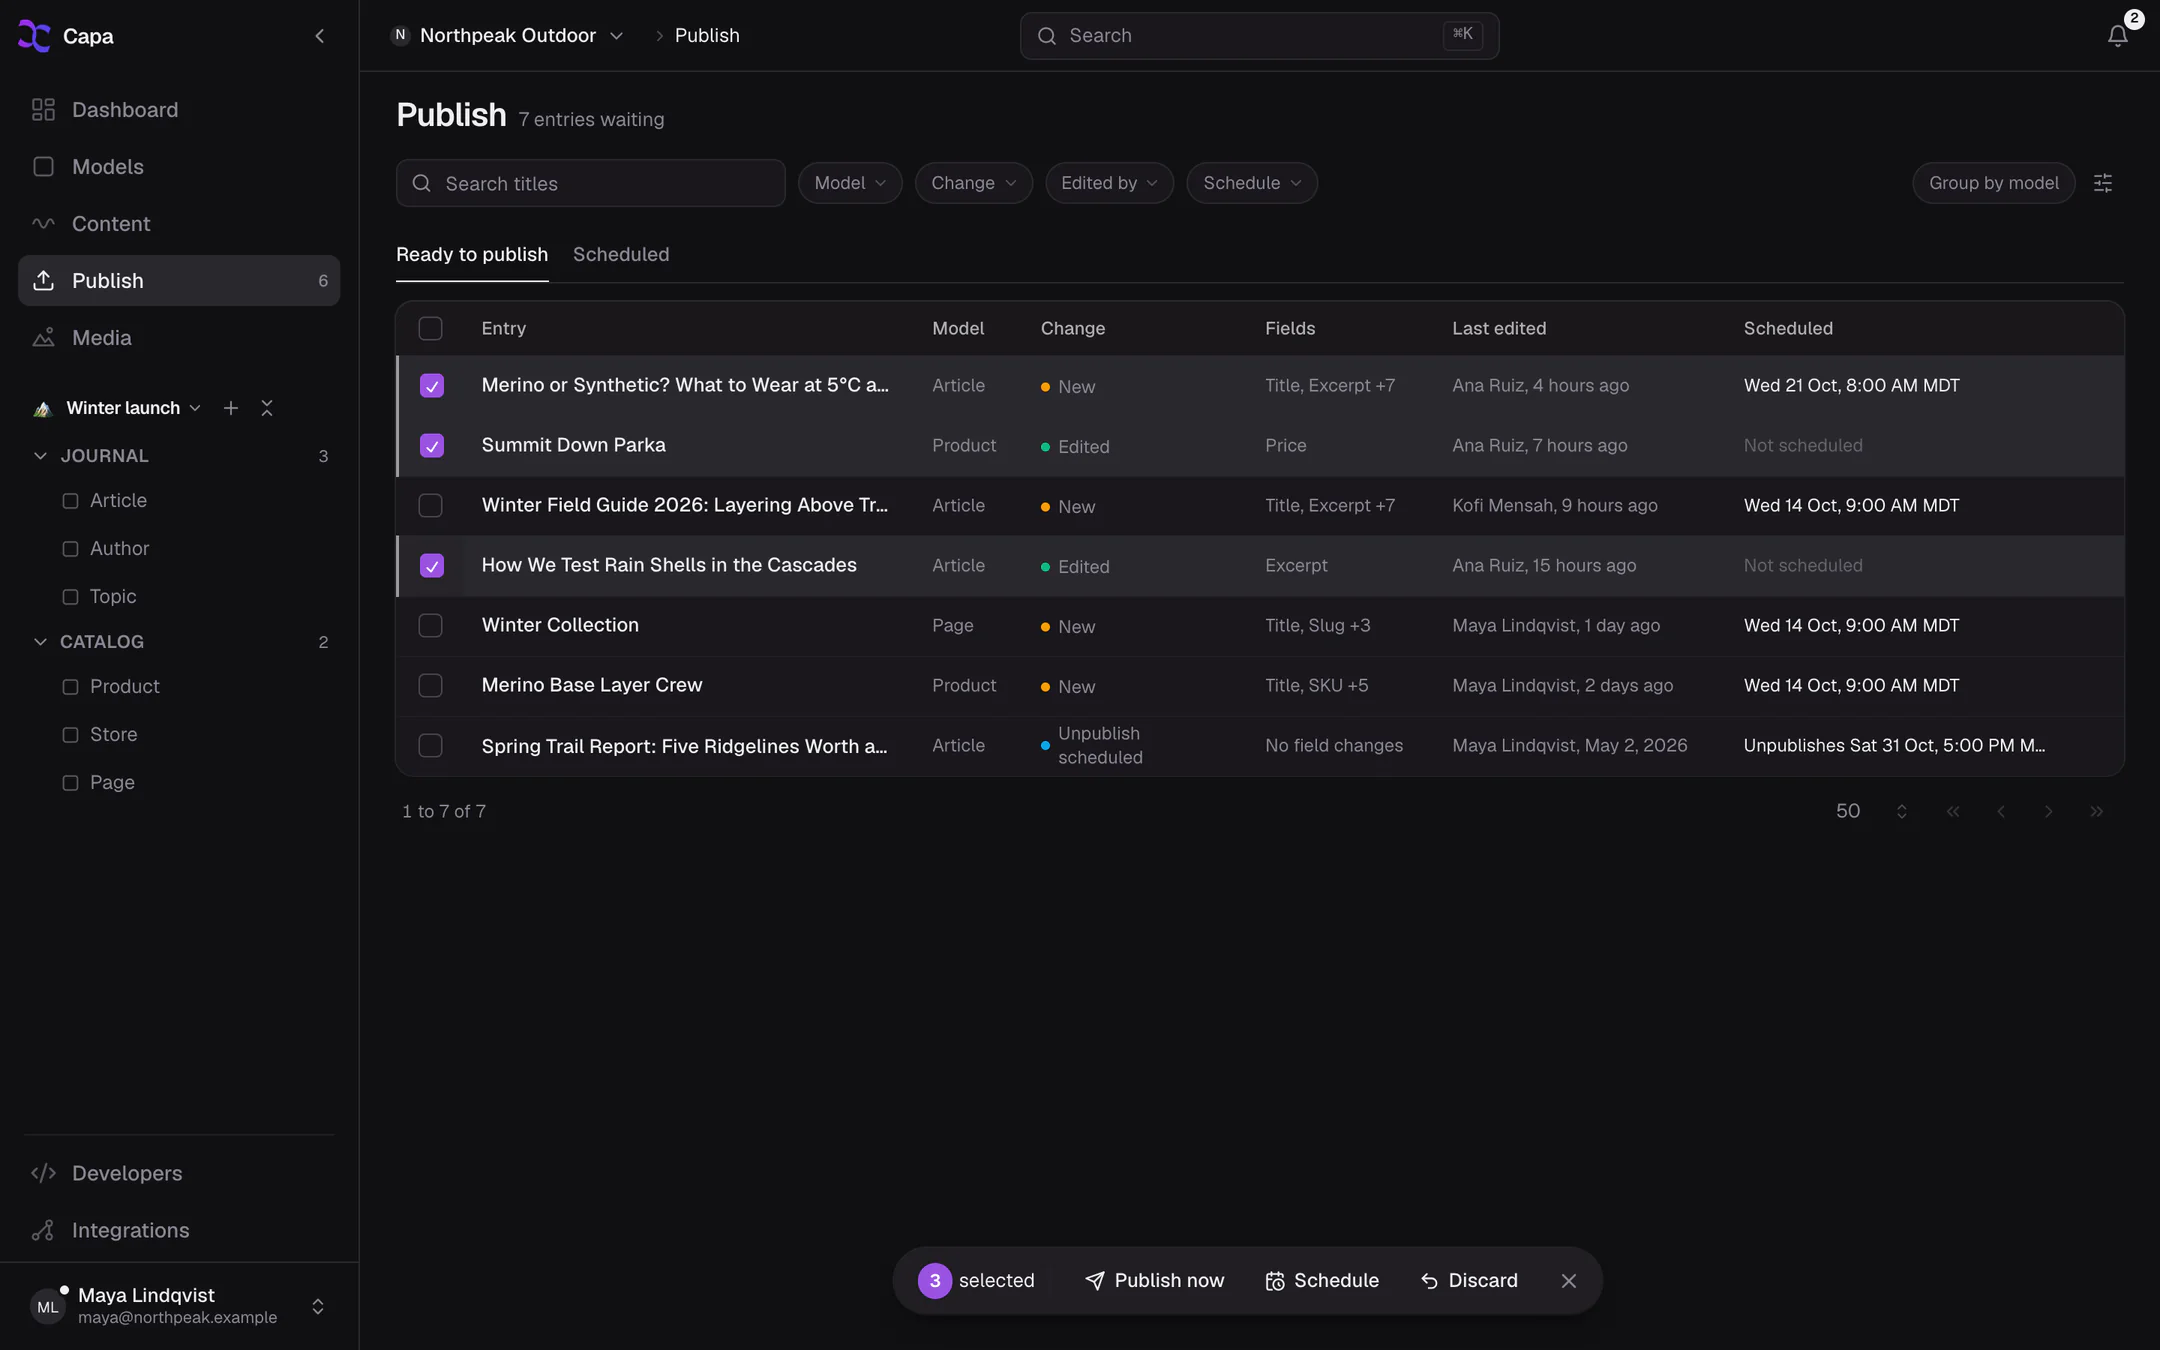Switch to the Scheduled tab
The height and width of the screenshot is (1350, 2160).
621,254
